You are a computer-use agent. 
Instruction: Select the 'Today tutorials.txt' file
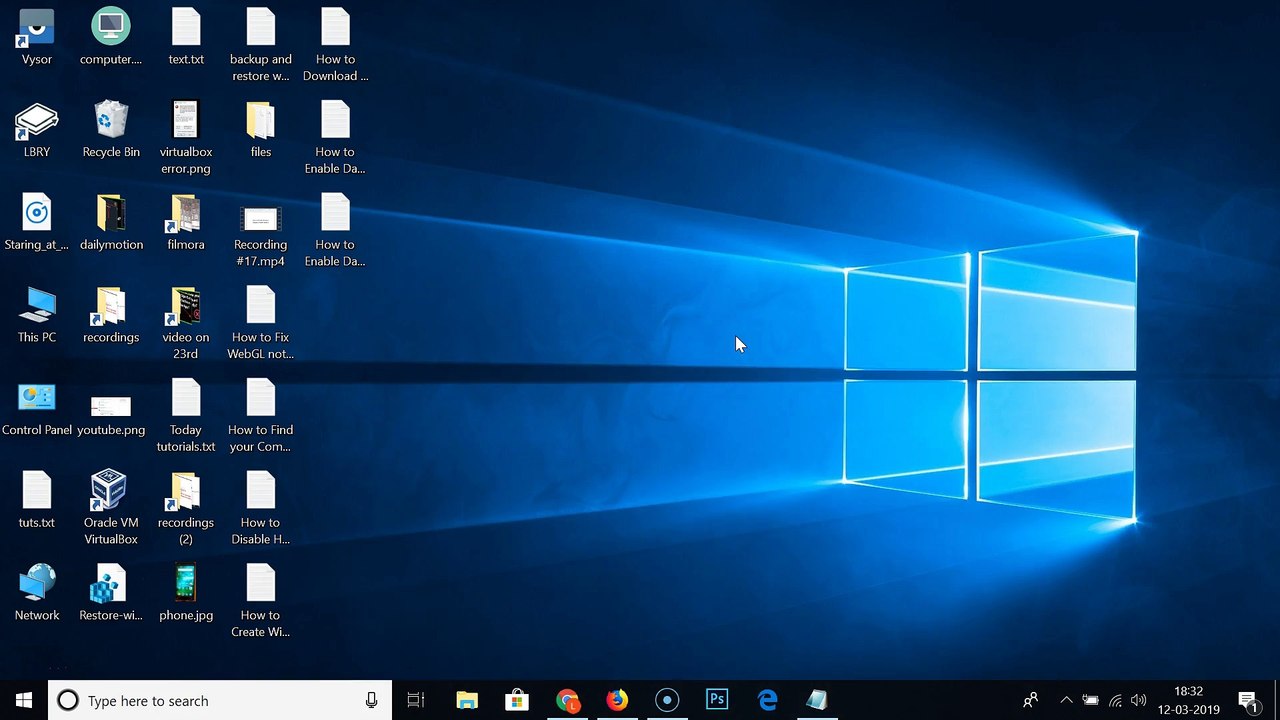click(x=186, y=415)
